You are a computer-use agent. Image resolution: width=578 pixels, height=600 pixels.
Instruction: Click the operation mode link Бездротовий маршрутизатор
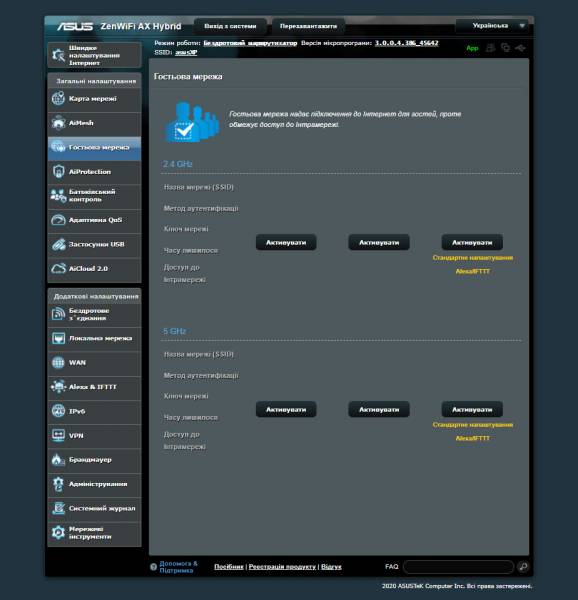point(250,43)
